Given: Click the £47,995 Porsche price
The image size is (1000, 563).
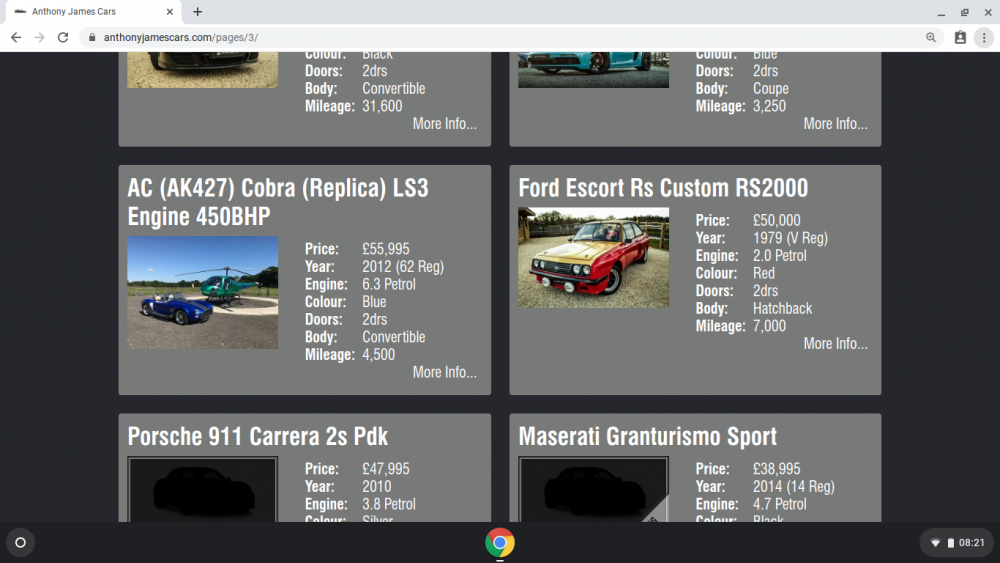Looking at the screenshot, I should click(x=386, y=469).
